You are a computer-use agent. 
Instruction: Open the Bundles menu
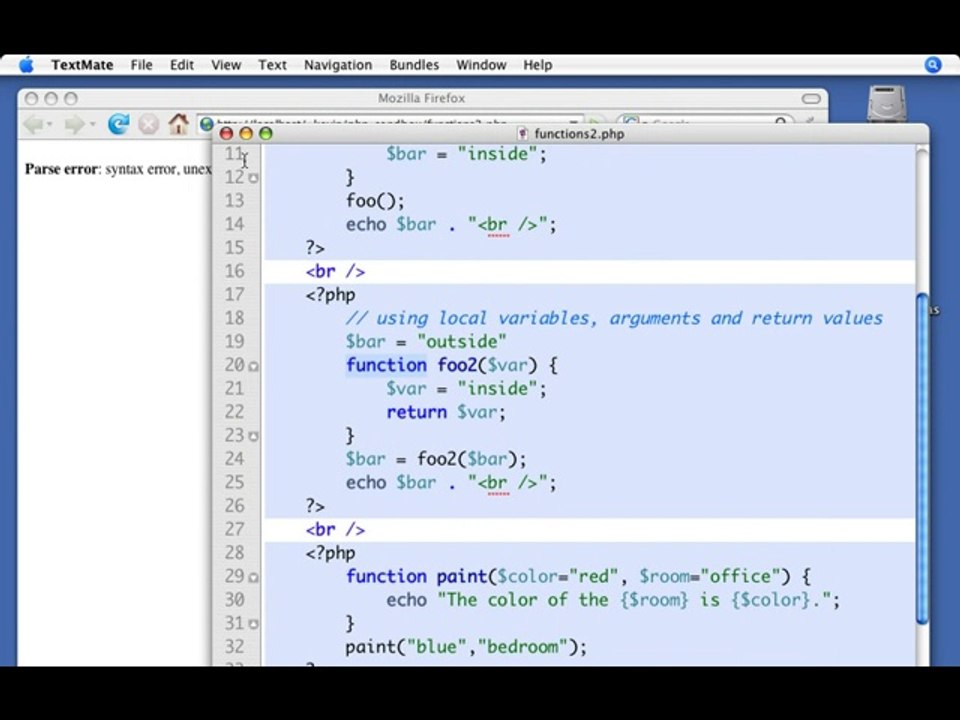[414, 65]
